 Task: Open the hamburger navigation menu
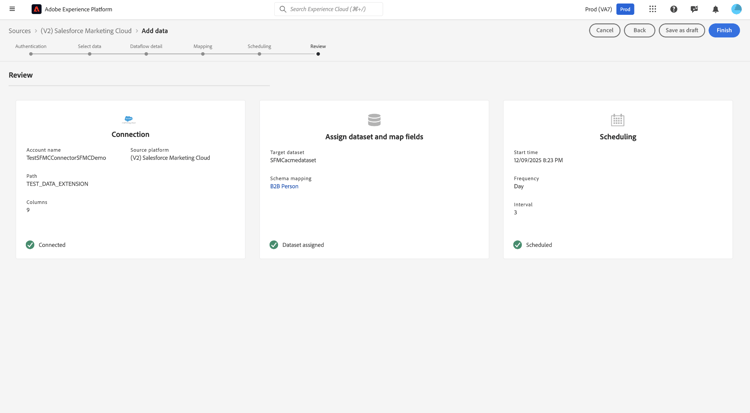tap(12, 9)
